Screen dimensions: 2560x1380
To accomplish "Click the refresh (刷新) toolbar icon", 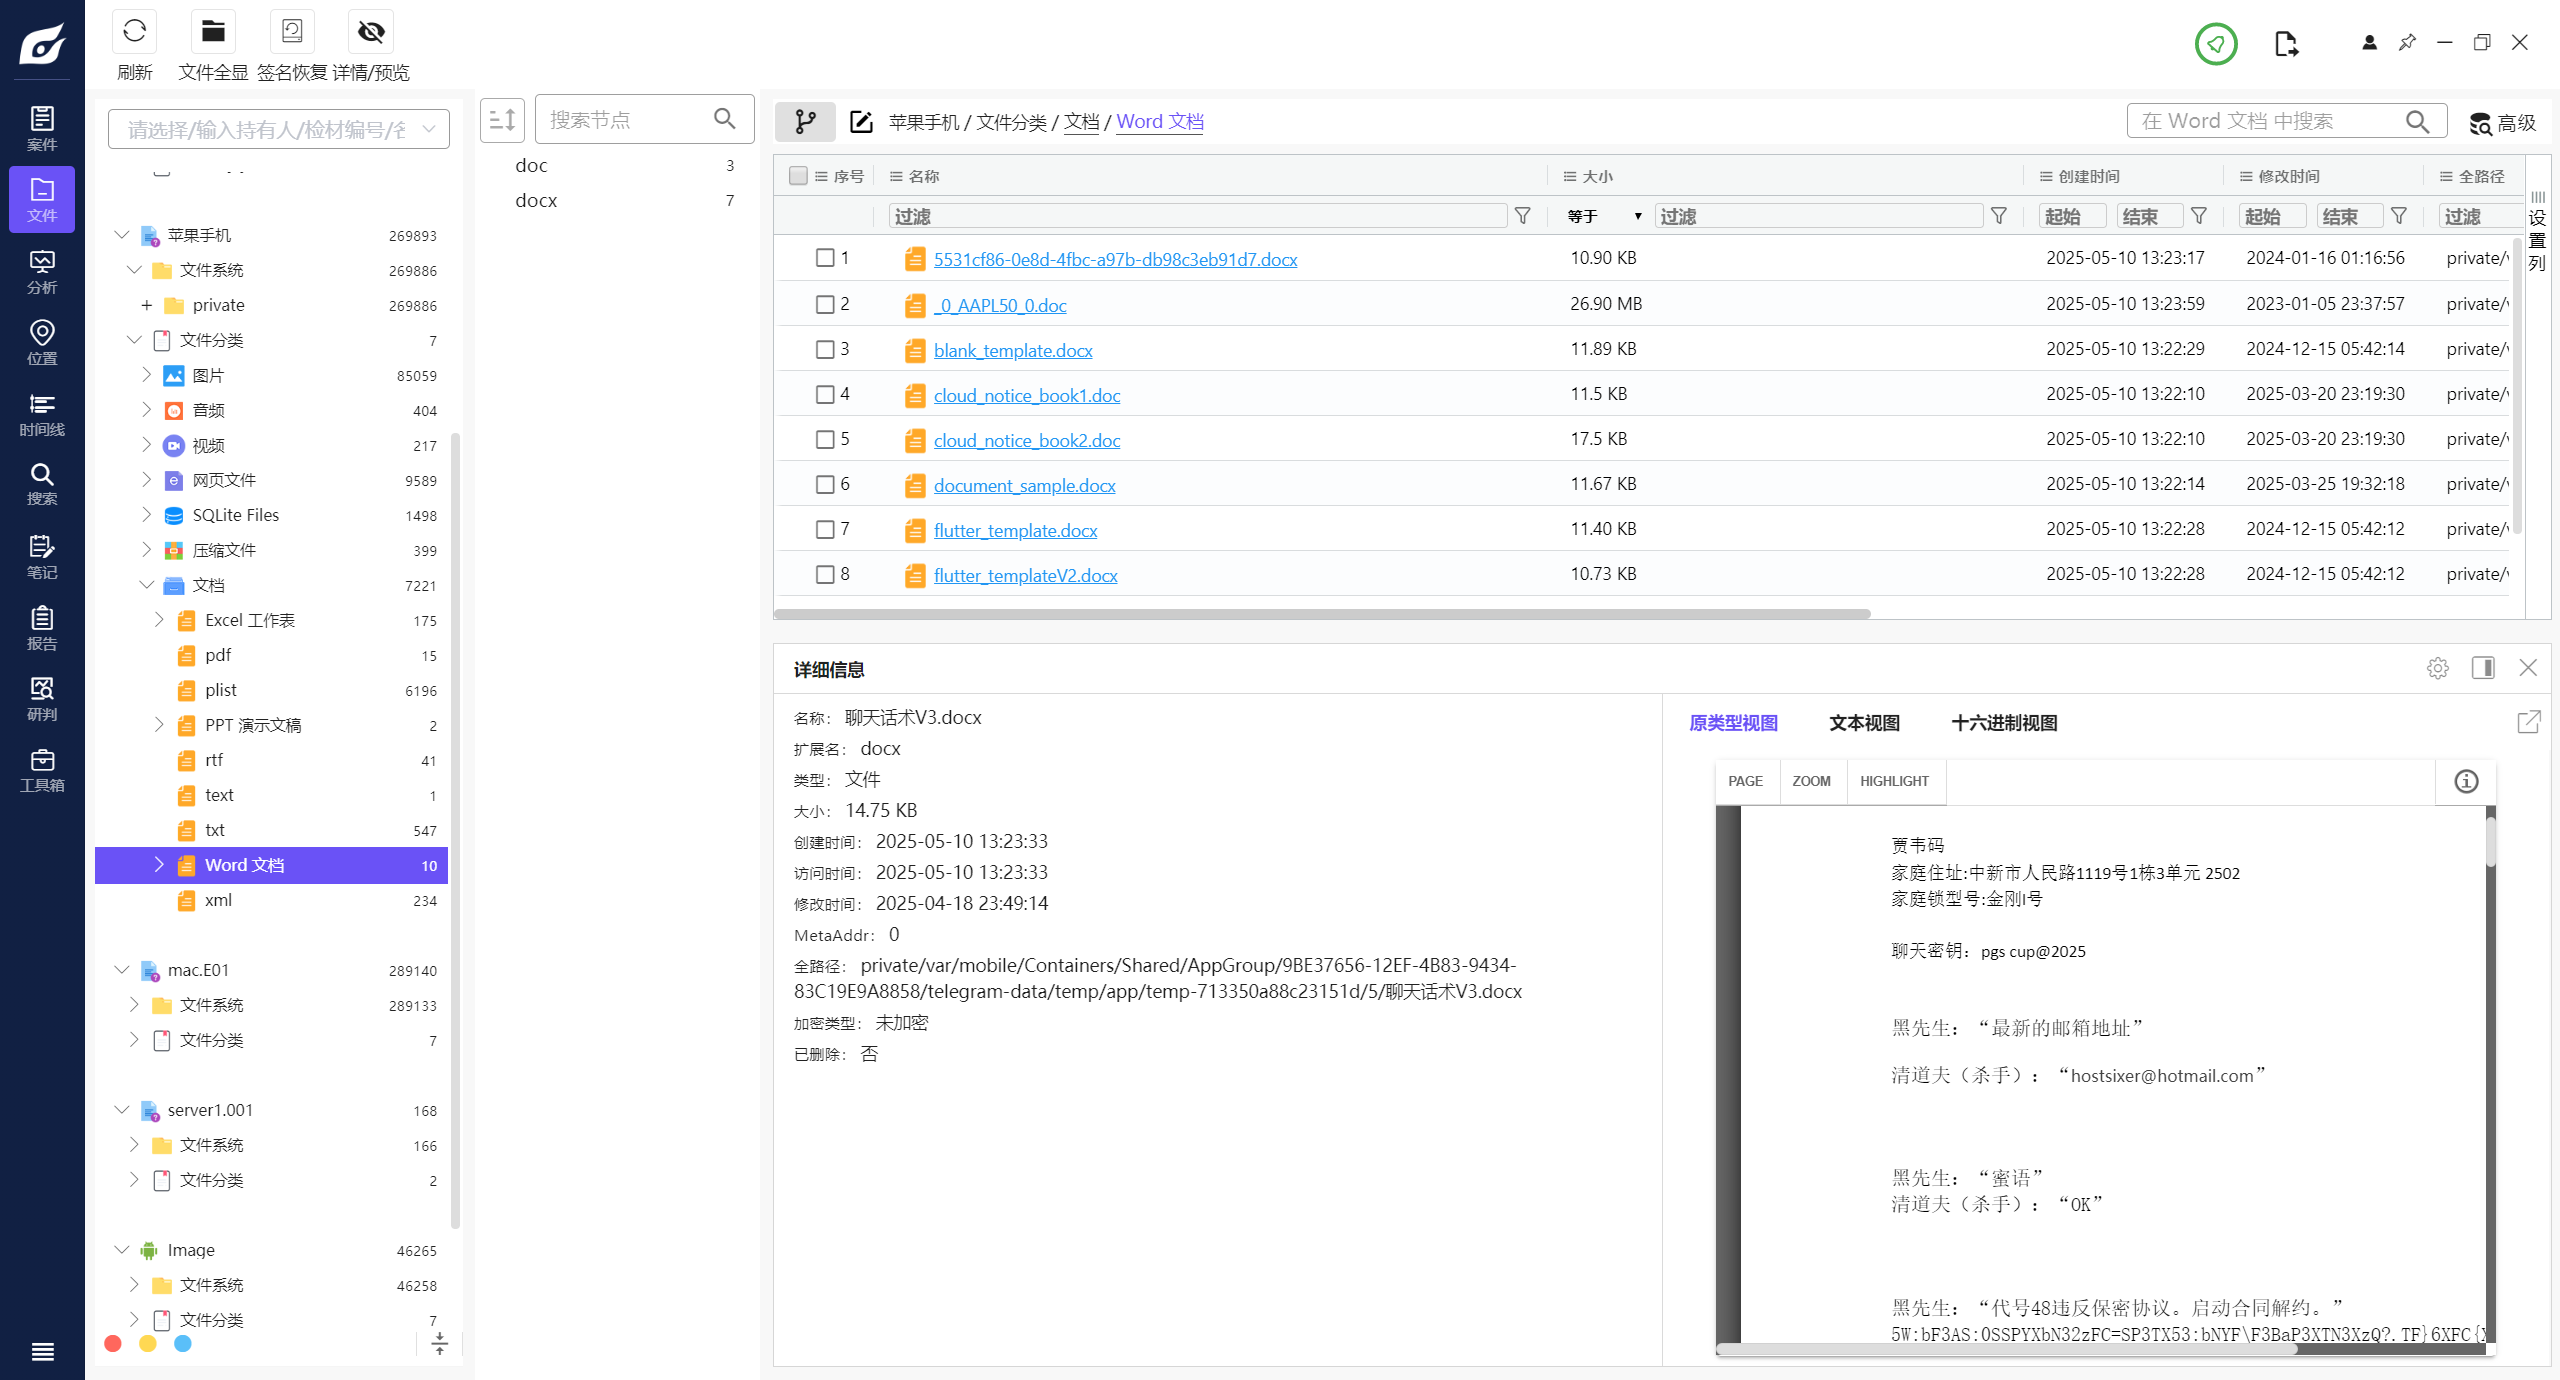I will [x=135, y=32].
